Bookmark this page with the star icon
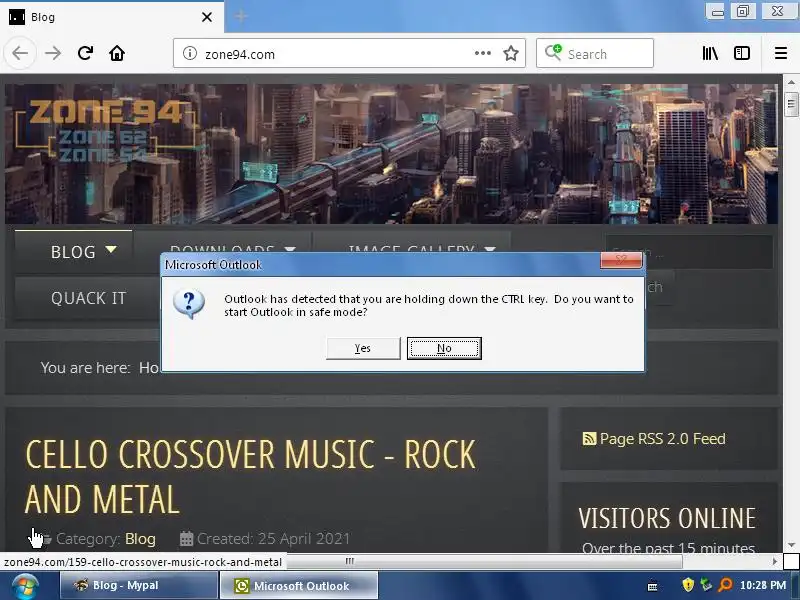 (511, 53)
